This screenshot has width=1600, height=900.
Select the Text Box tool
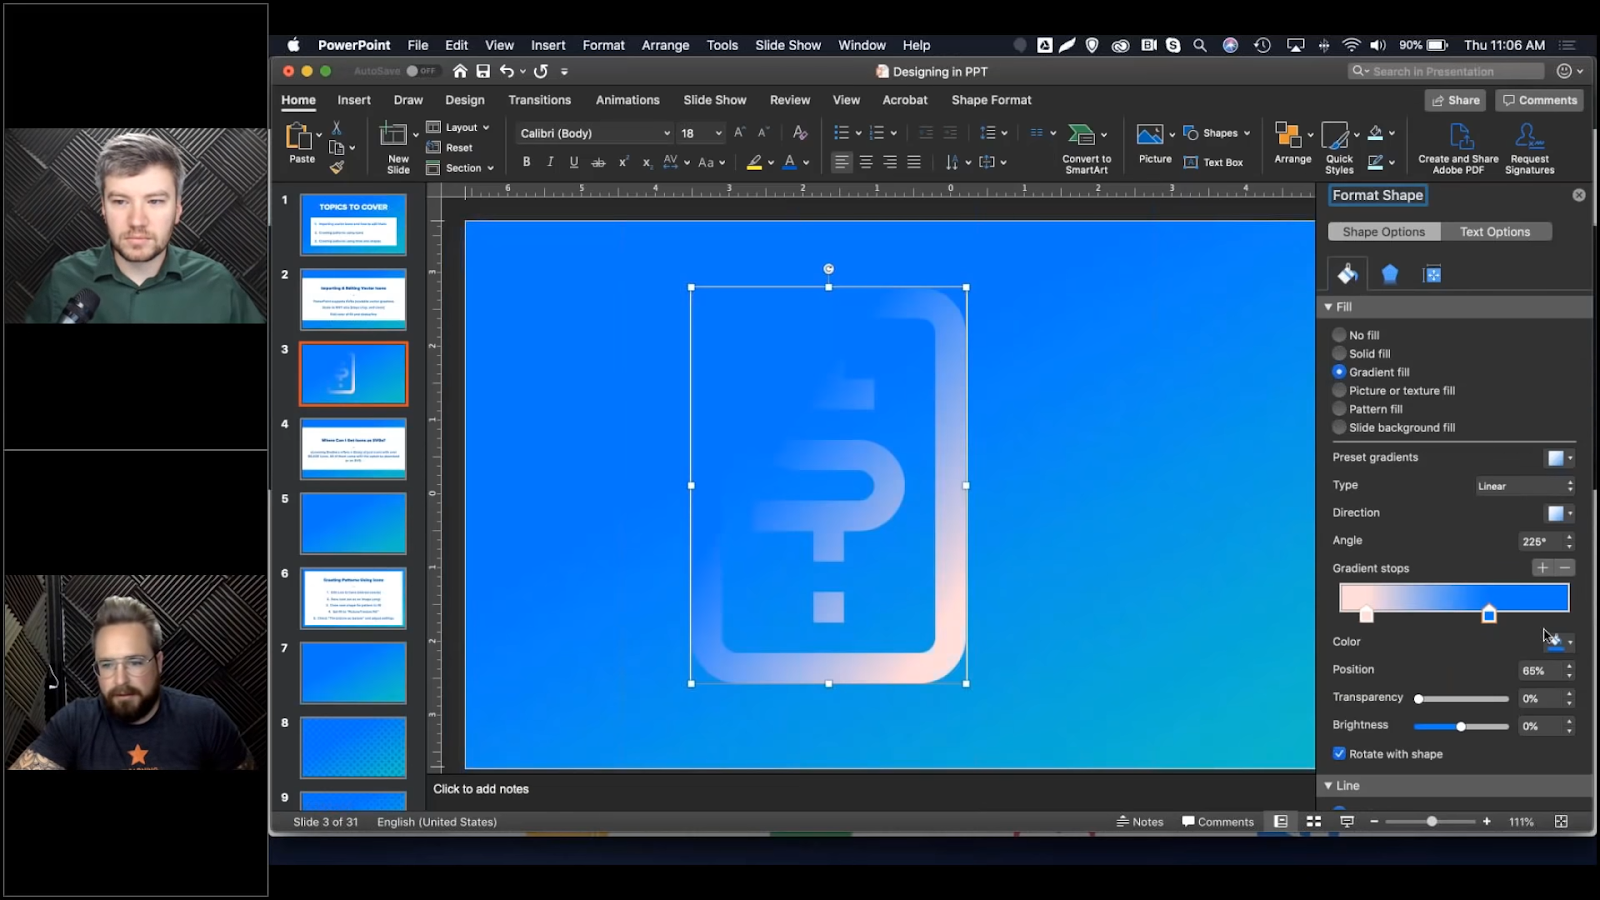pos(1214,162)
